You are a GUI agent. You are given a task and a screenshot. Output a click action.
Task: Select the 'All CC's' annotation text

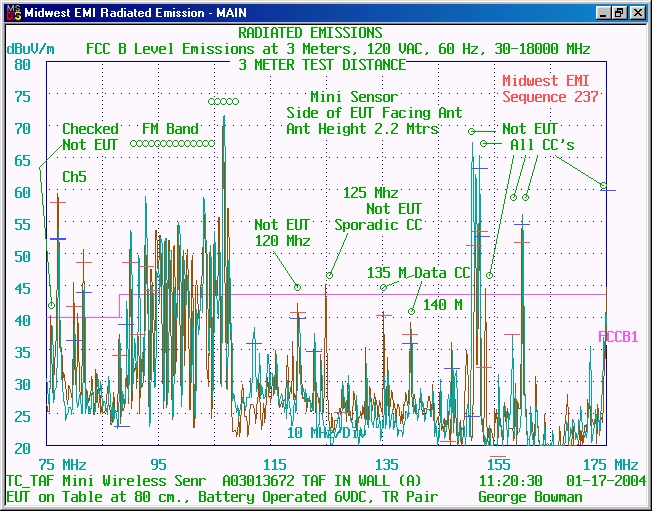pyautogui.click(x=542, y=145)
